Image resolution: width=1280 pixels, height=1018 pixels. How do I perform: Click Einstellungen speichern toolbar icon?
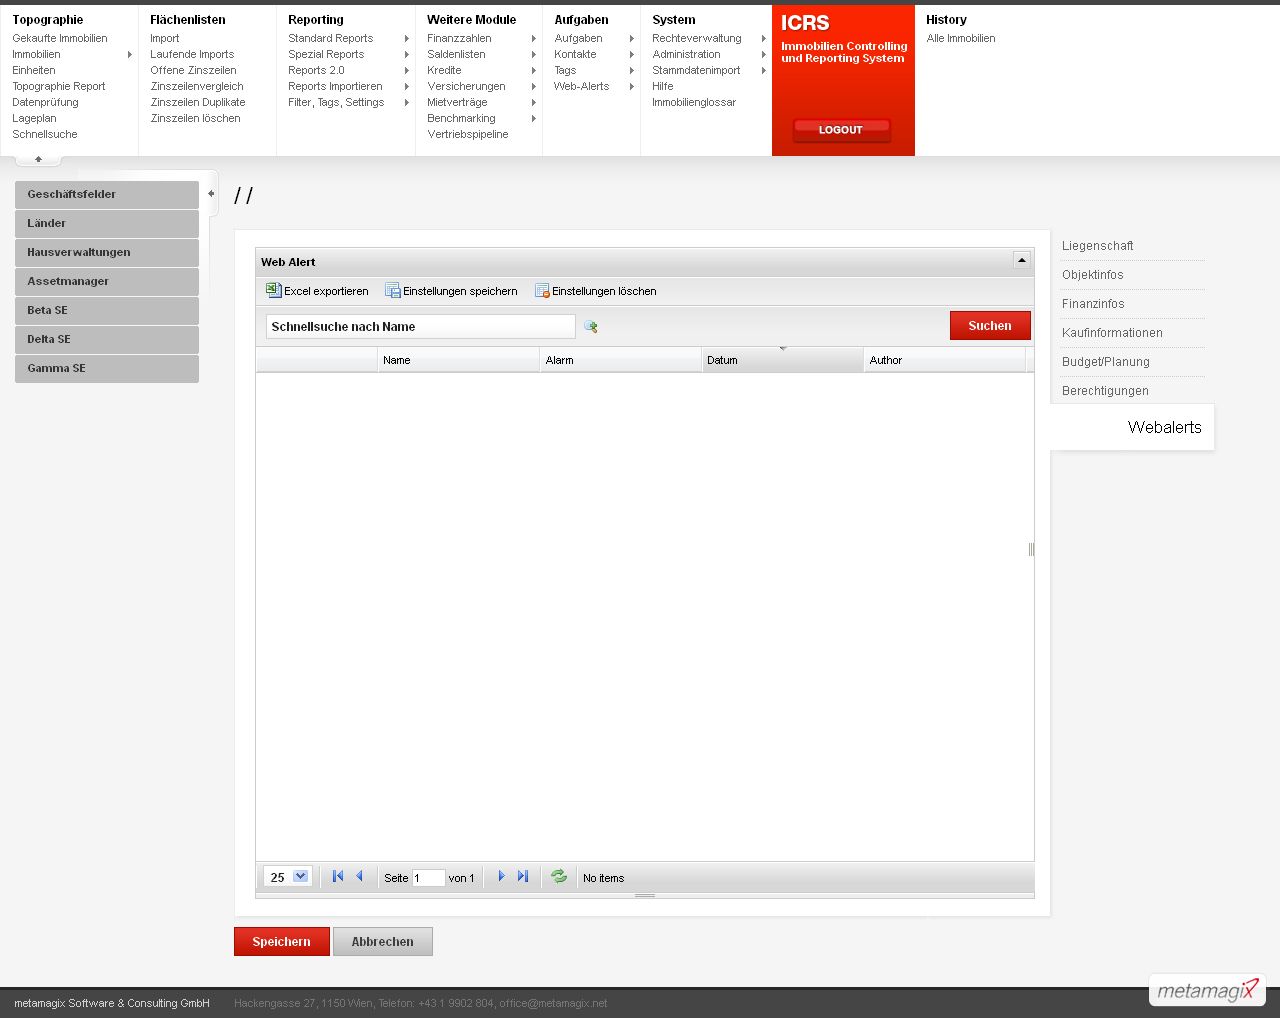pos(393,291)
